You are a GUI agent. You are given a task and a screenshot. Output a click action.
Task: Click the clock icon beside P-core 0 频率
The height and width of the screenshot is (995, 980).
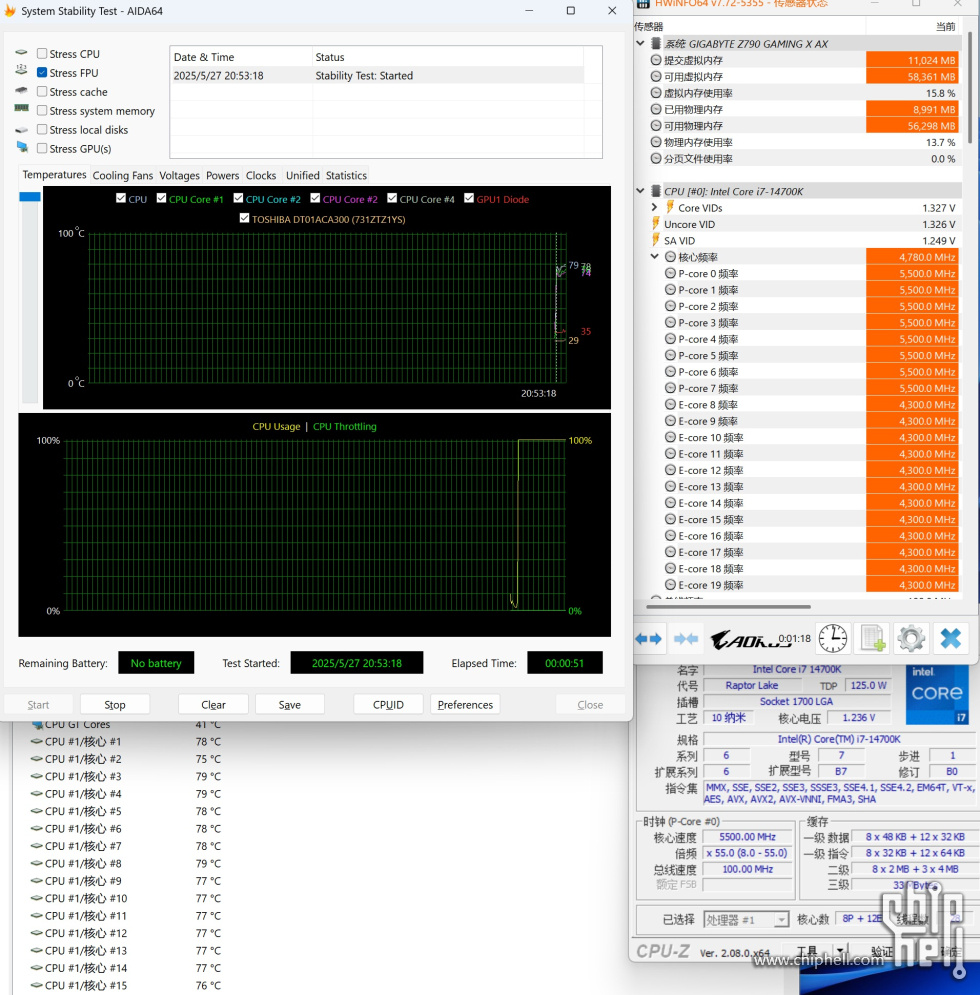(x=670, y=273)
